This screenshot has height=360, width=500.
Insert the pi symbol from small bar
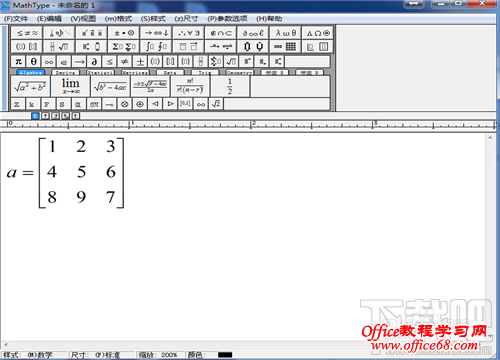18,61
